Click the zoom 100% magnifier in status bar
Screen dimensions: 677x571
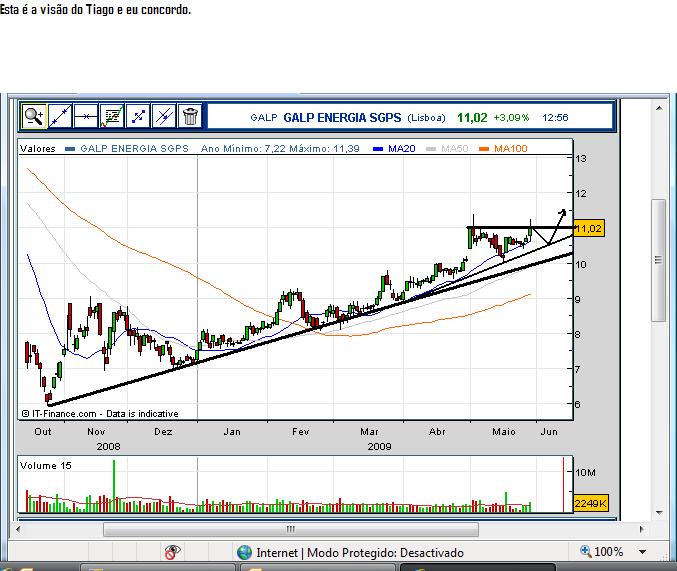coord(586,551)
